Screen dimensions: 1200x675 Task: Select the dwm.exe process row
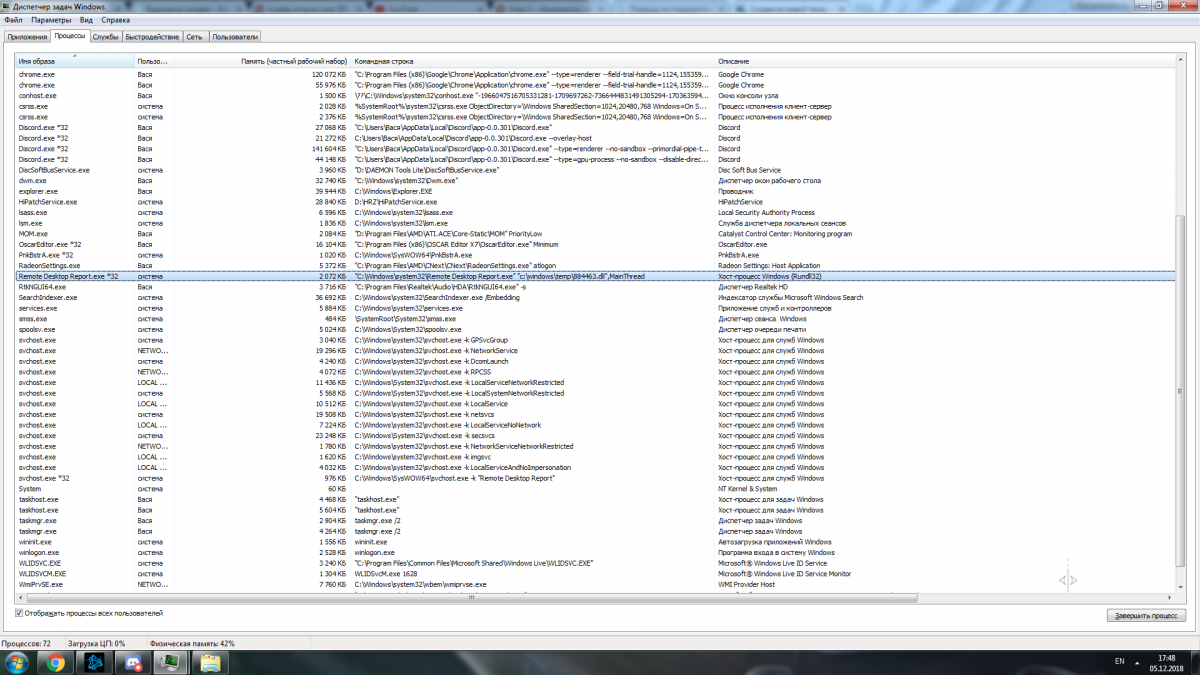coord(594,180)
